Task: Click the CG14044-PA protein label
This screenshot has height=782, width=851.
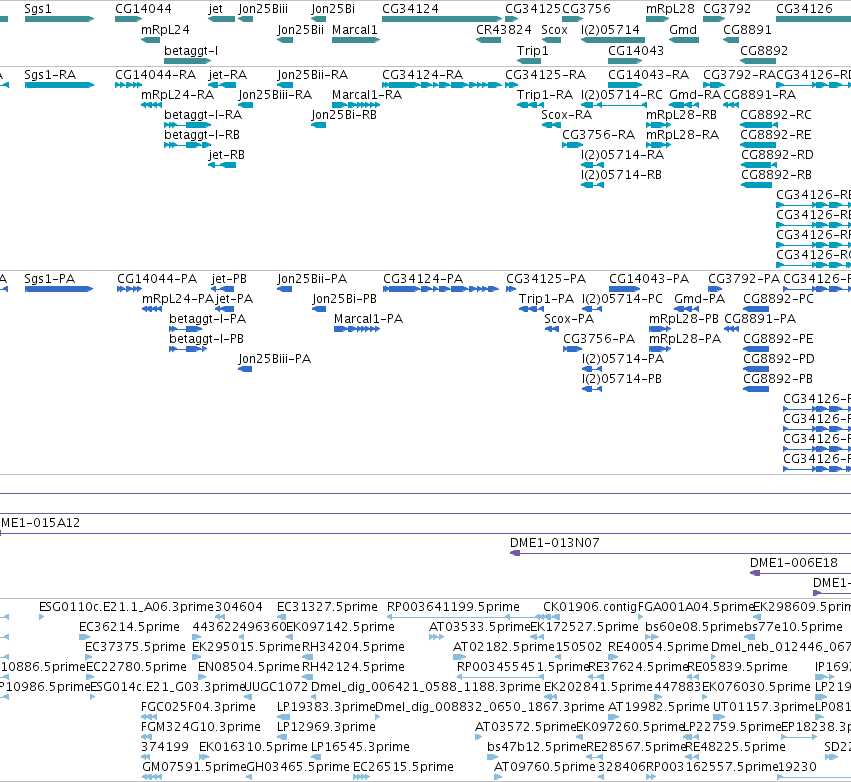Action: 157,279
